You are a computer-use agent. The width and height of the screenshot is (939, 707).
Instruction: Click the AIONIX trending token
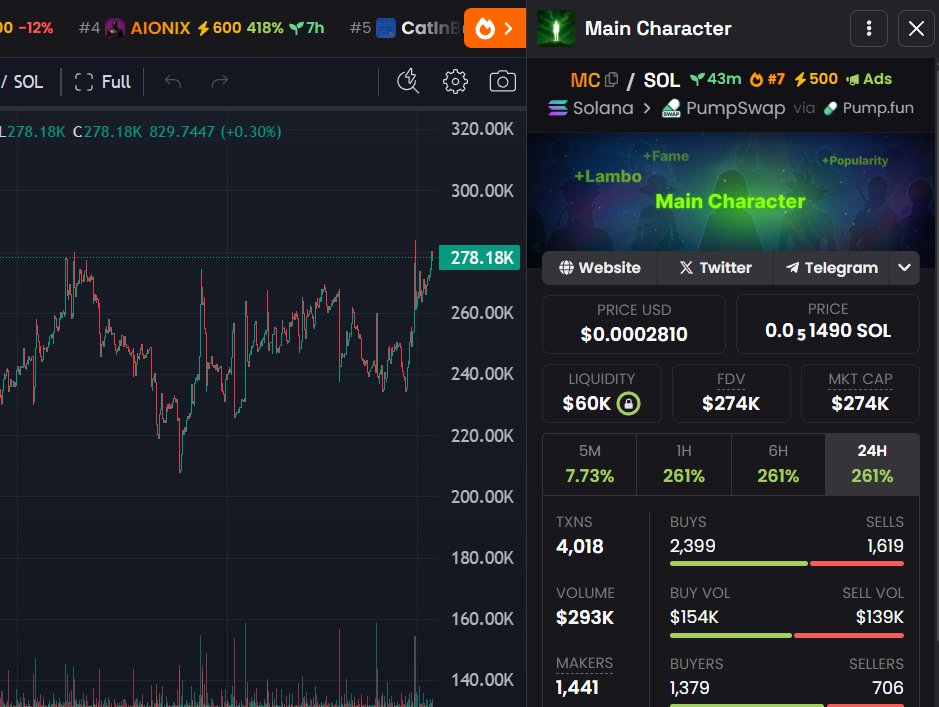[201, 28]
